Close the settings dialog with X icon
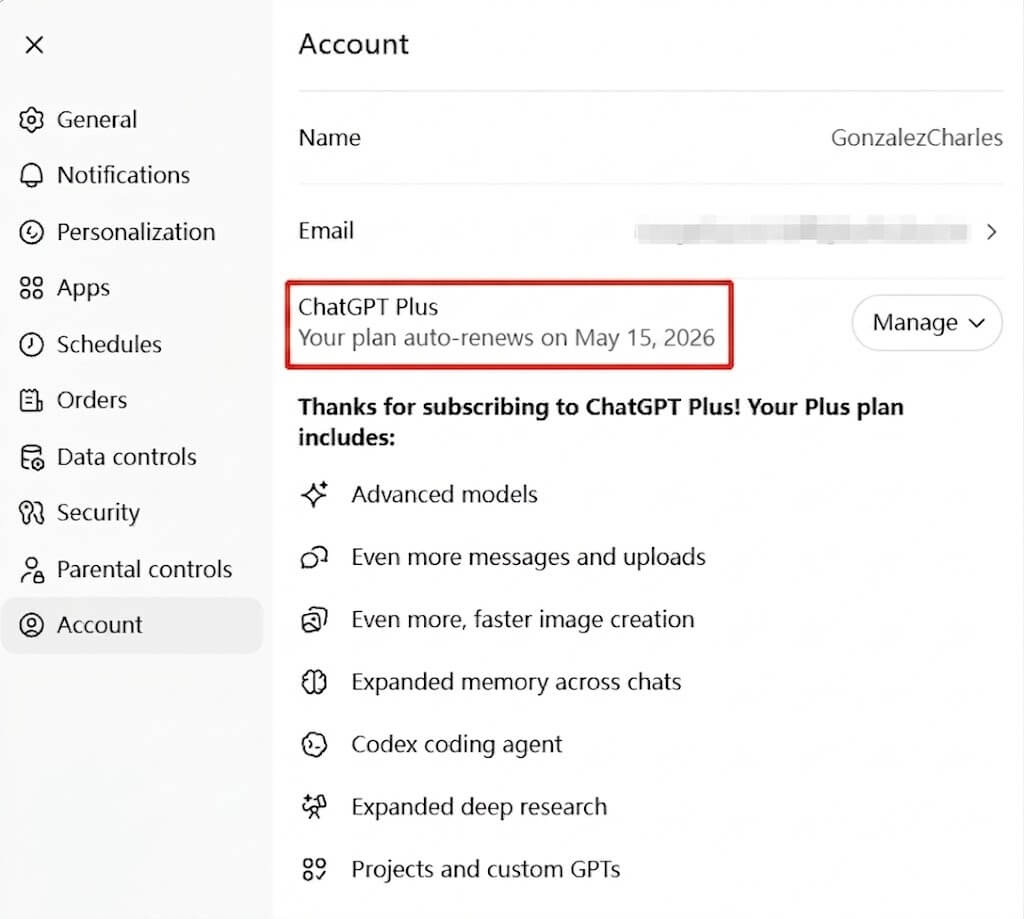The width and height of the screenshot is (1024, 919). click(x=34, y=45)
